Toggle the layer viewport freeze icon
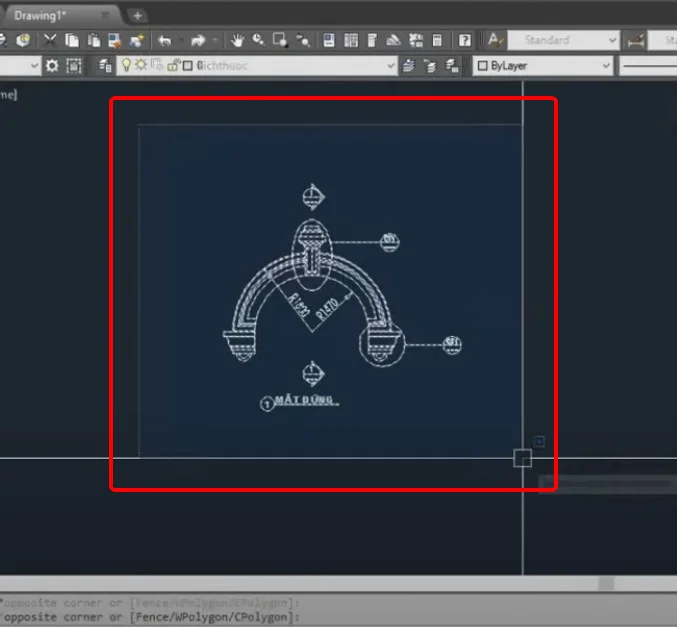Viewport: 677px width, 627px height. pos(157,65)
